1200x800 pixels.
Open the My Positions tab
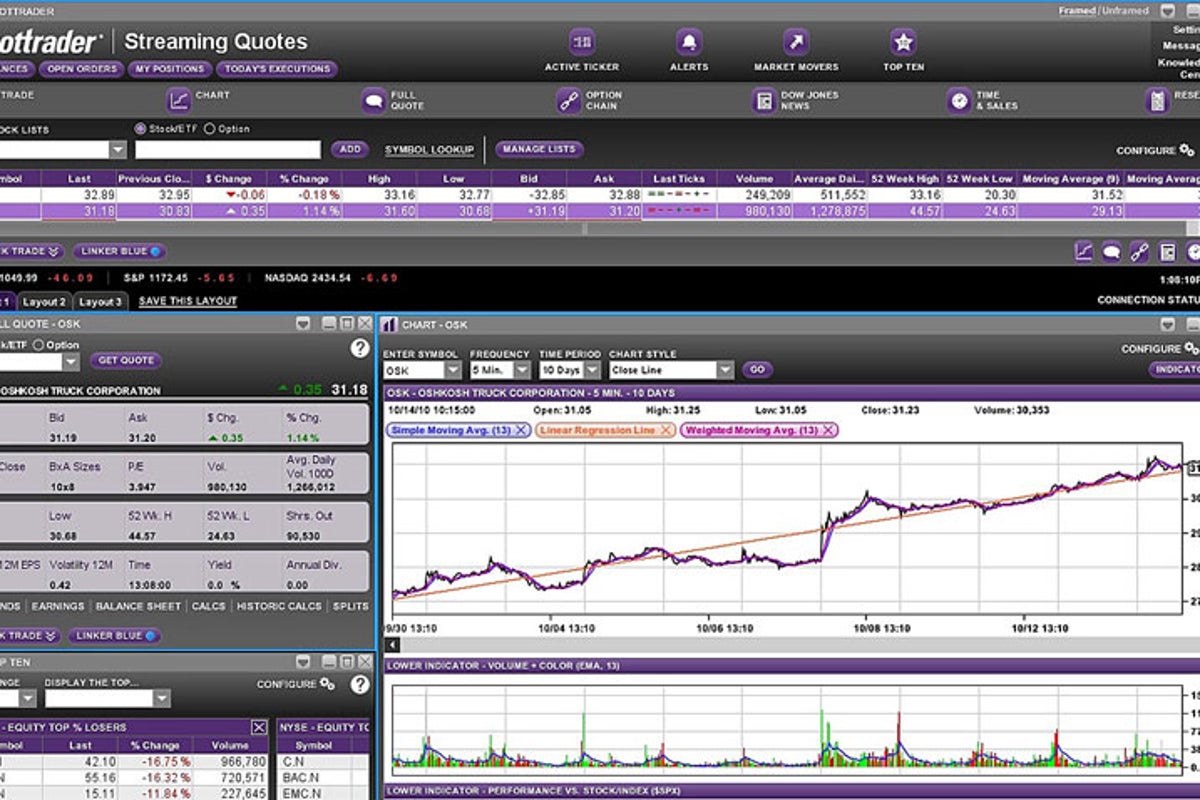point(170,69)
